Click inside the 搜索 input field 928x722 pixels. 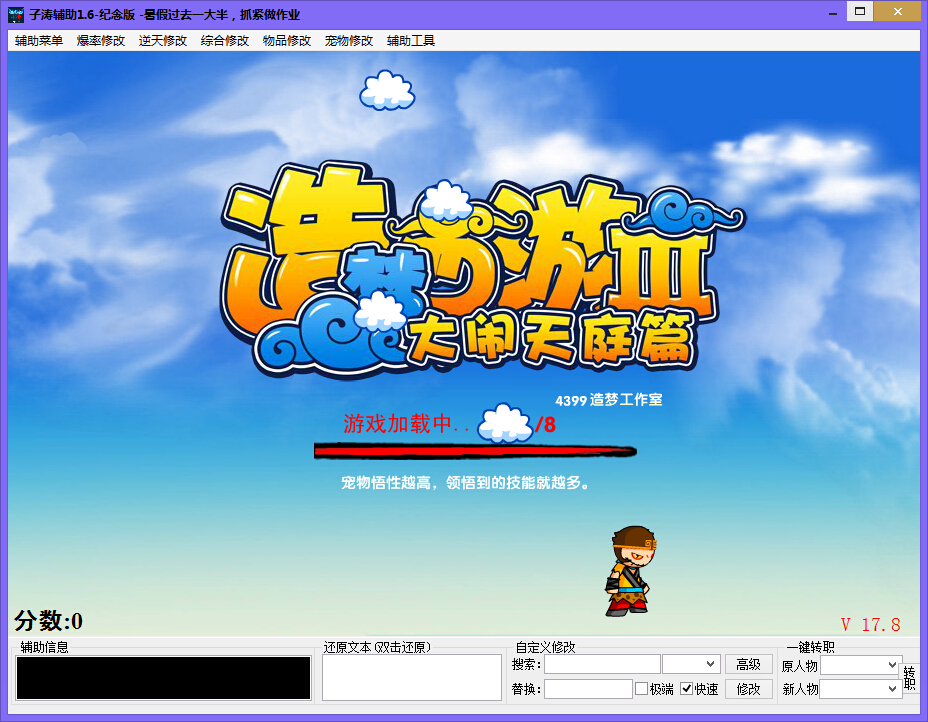click(x=605, y=664)
